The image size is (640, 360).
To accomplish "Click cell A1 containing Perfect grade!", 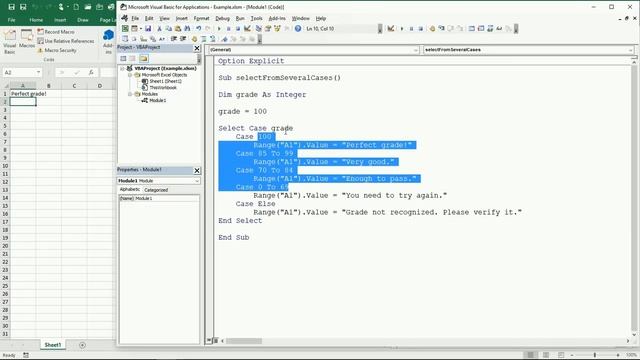I will (23, 93).
